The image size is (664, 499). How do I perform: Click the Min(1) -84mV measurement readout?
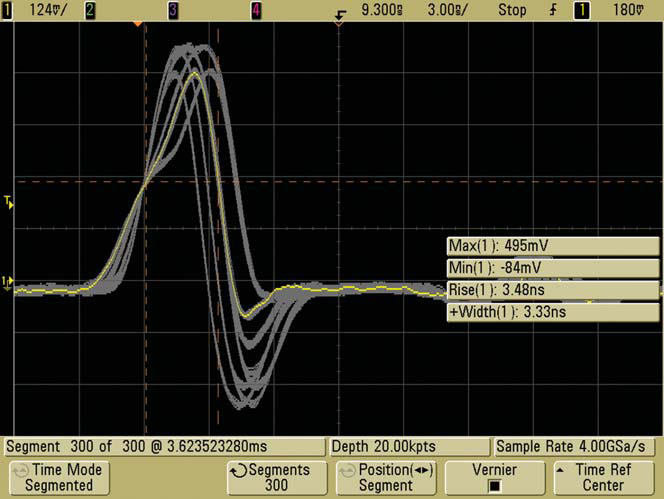(x=551, y=269)
